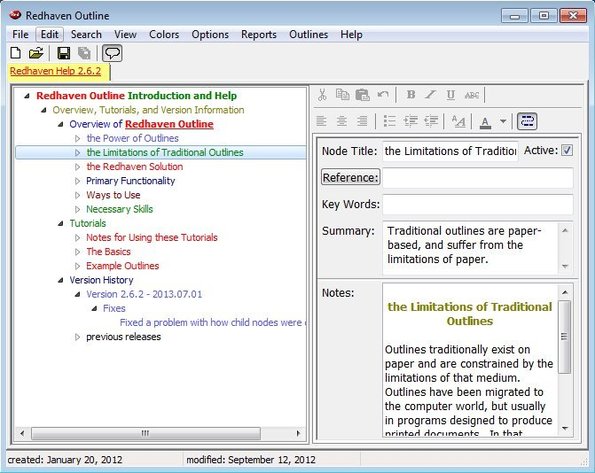Screen dimensions: 595x473
Task: Click the Redhaven app icon in title bar
Action: coord(16,15)
